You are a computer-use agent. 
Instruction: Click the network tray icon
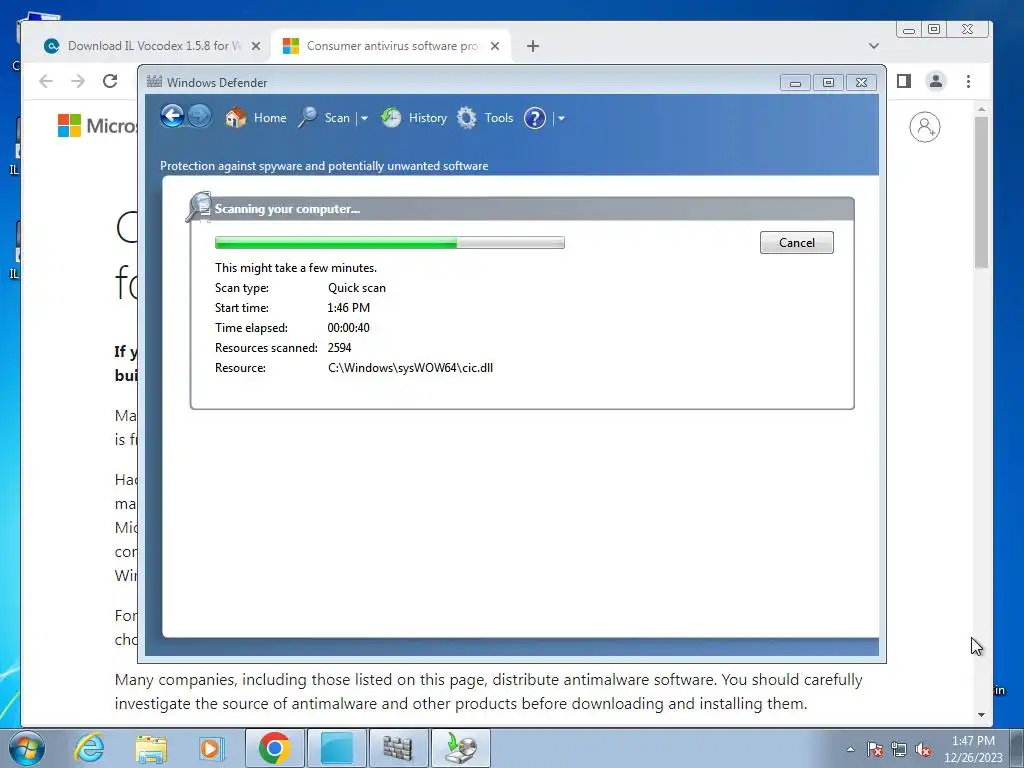coord(899,749)
